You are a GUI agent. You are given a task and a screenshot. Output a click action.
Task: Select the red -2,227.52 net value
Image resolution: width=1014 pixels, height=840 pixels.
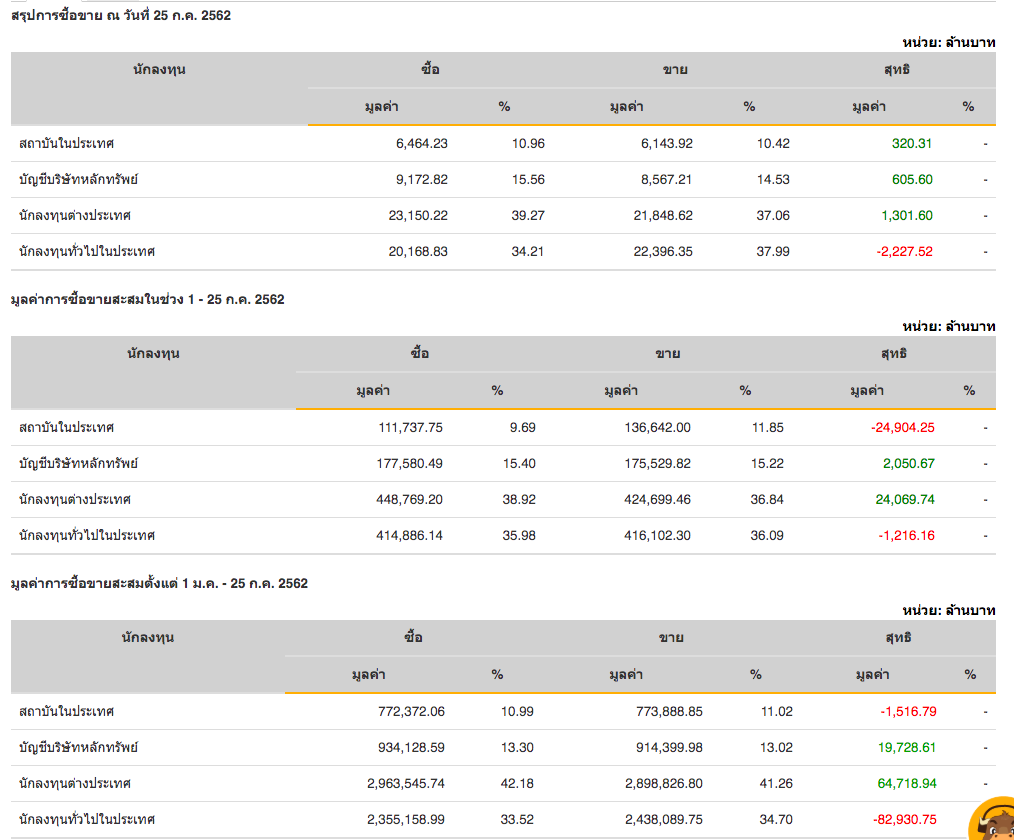[904, 251]
